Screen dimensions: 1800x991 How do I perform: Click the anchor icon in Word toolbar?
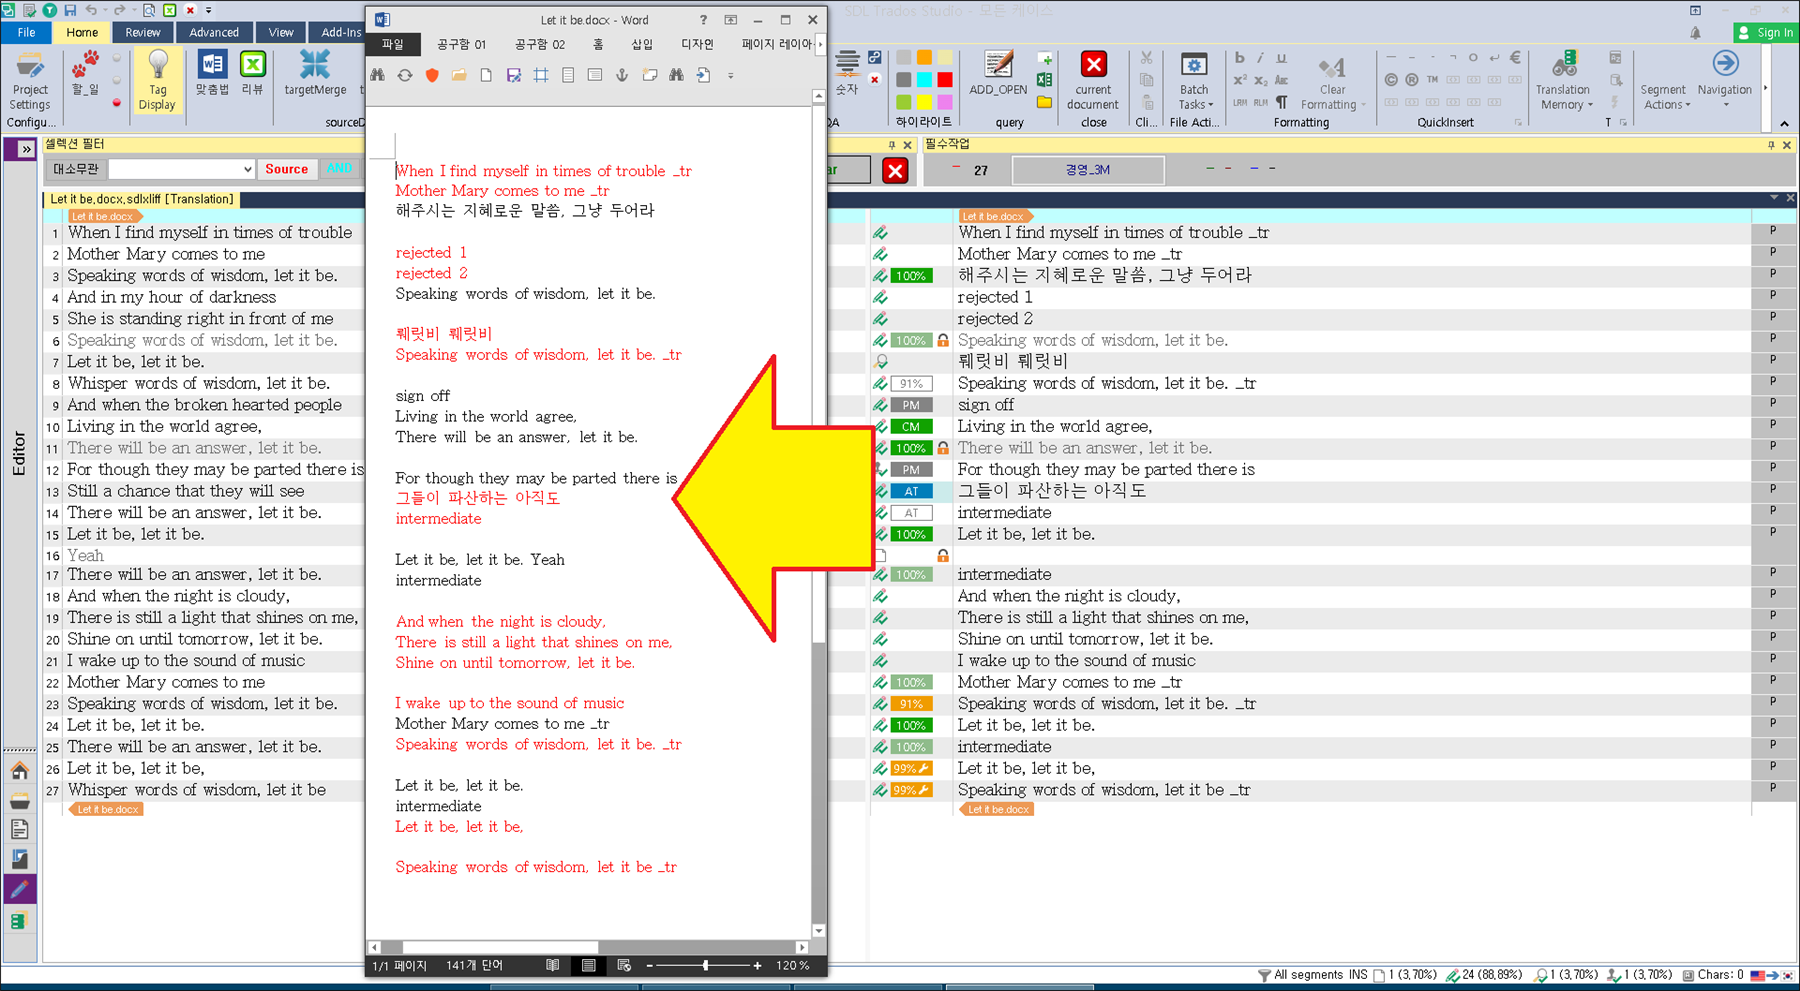[622, 76]
